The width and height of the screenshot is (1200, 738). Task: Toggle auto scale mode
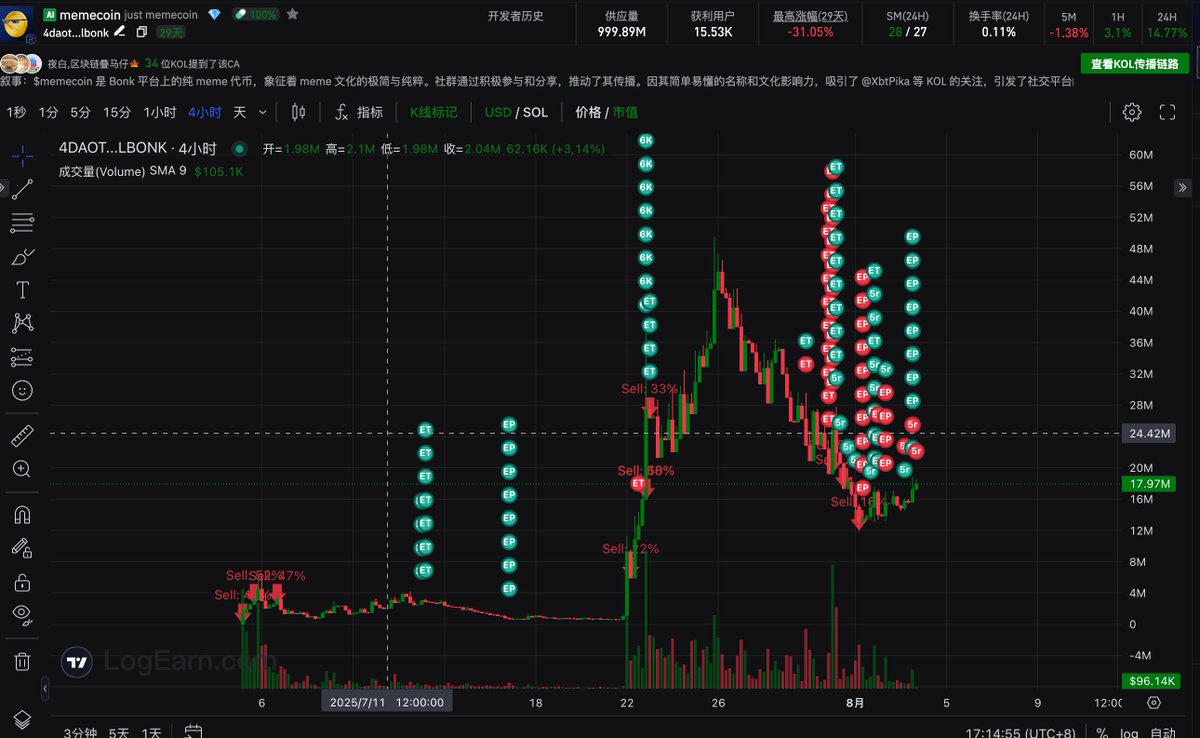coord(1163,732)
